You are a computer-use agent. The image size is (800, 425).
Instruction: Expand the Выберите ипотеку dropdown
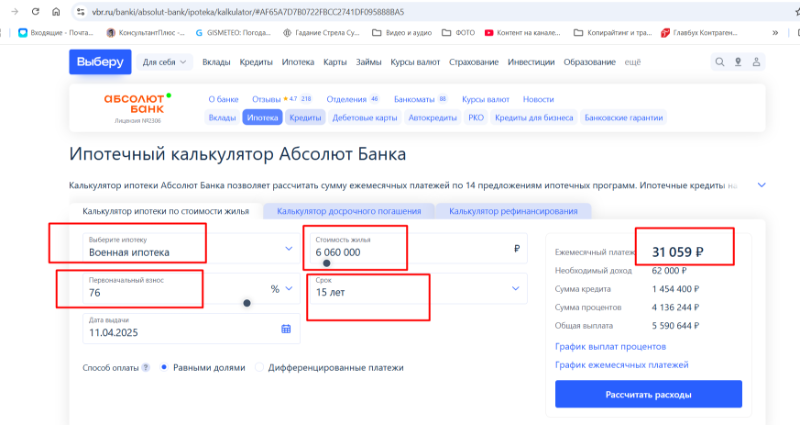(x=288, y=247)
